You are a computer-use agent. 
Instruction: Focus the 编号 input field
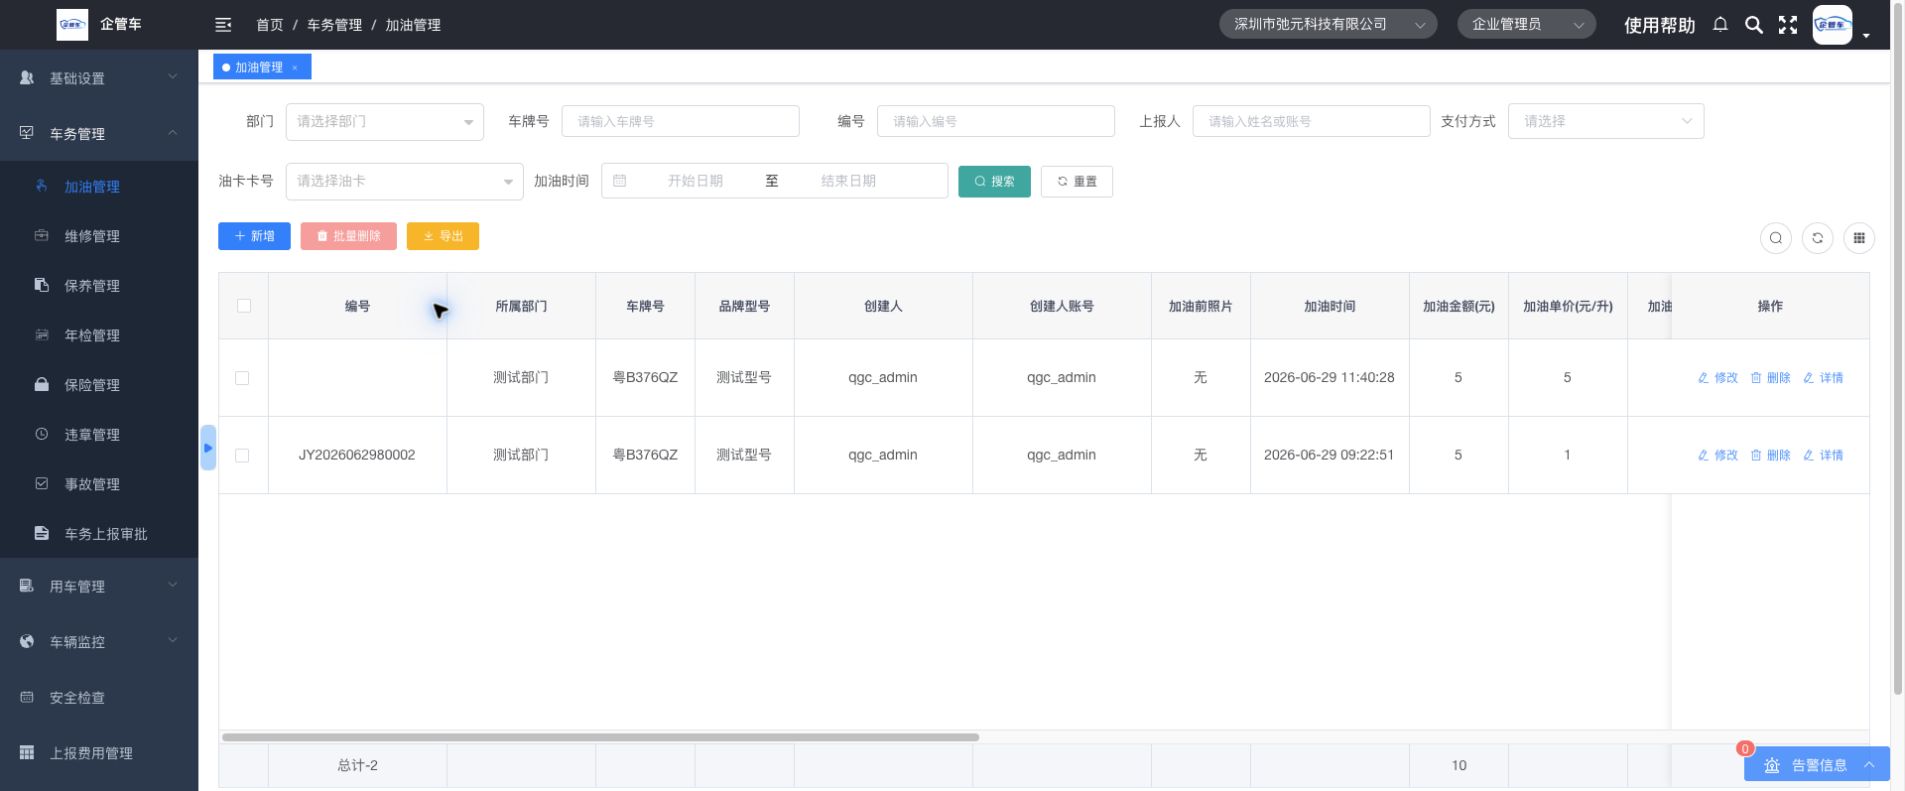[996, 122]
